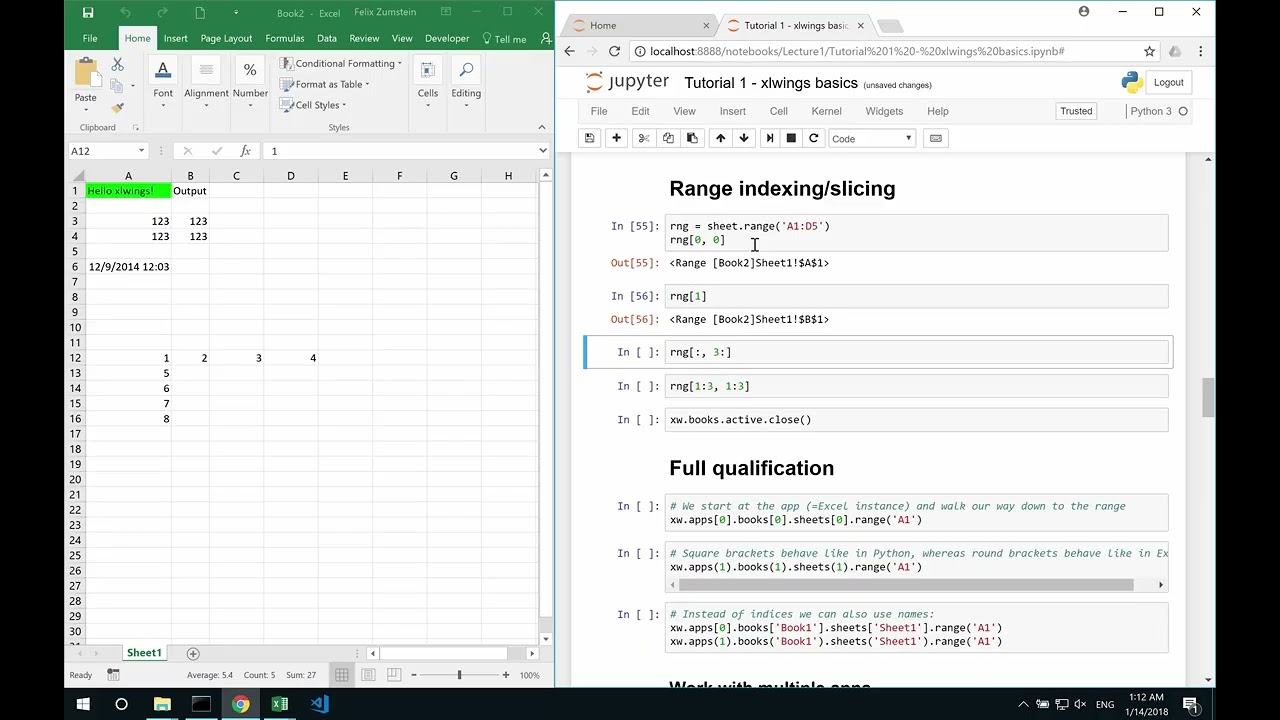Undo last action in Excel
1280x720 pixels.
[125, 13]
